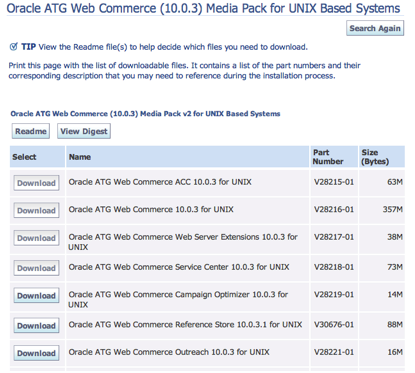415x373 pixels.
Task: Click the TIP checkmark icon
Action: click(14, 47)
